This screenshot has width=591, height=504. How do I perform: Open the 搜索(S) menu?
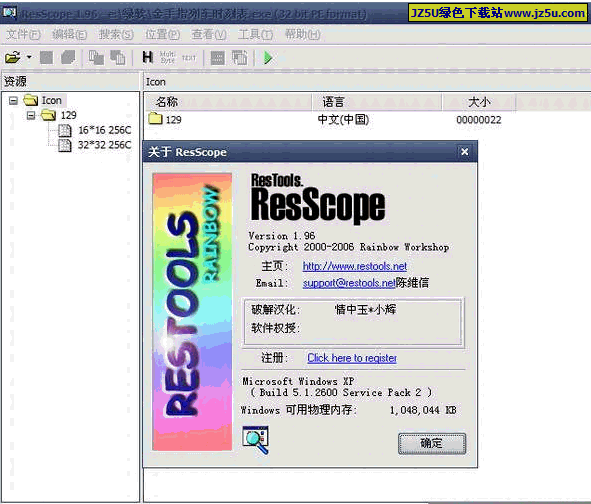116,35
